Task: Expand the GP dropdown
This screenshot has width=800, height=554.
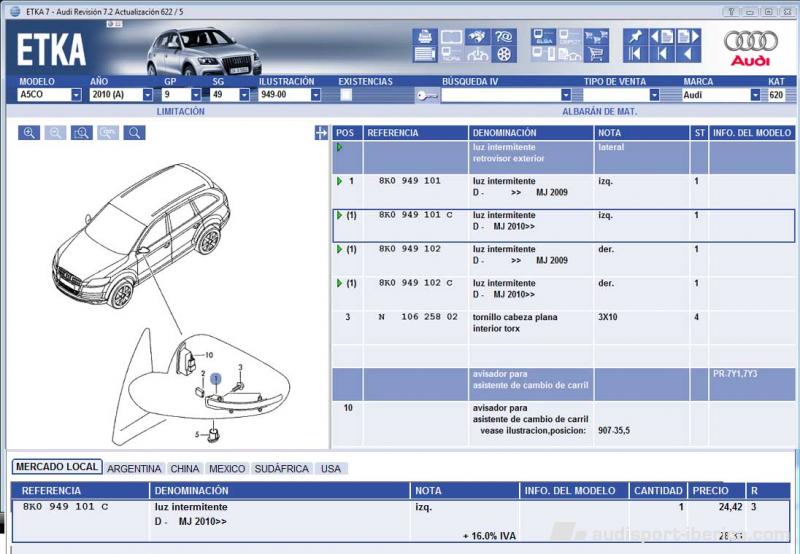Action: (x=196, y=95)
